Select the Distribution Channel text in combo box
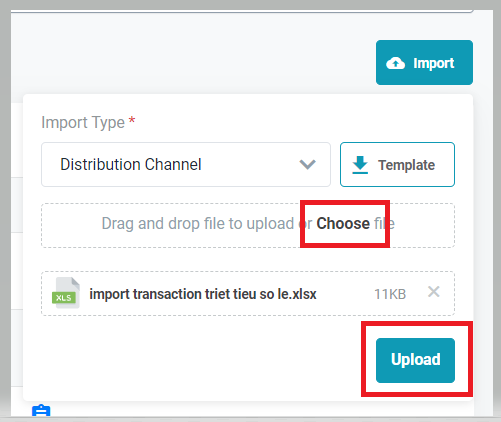Viewport: 501px width, 422px height. [x=131, y=164]
